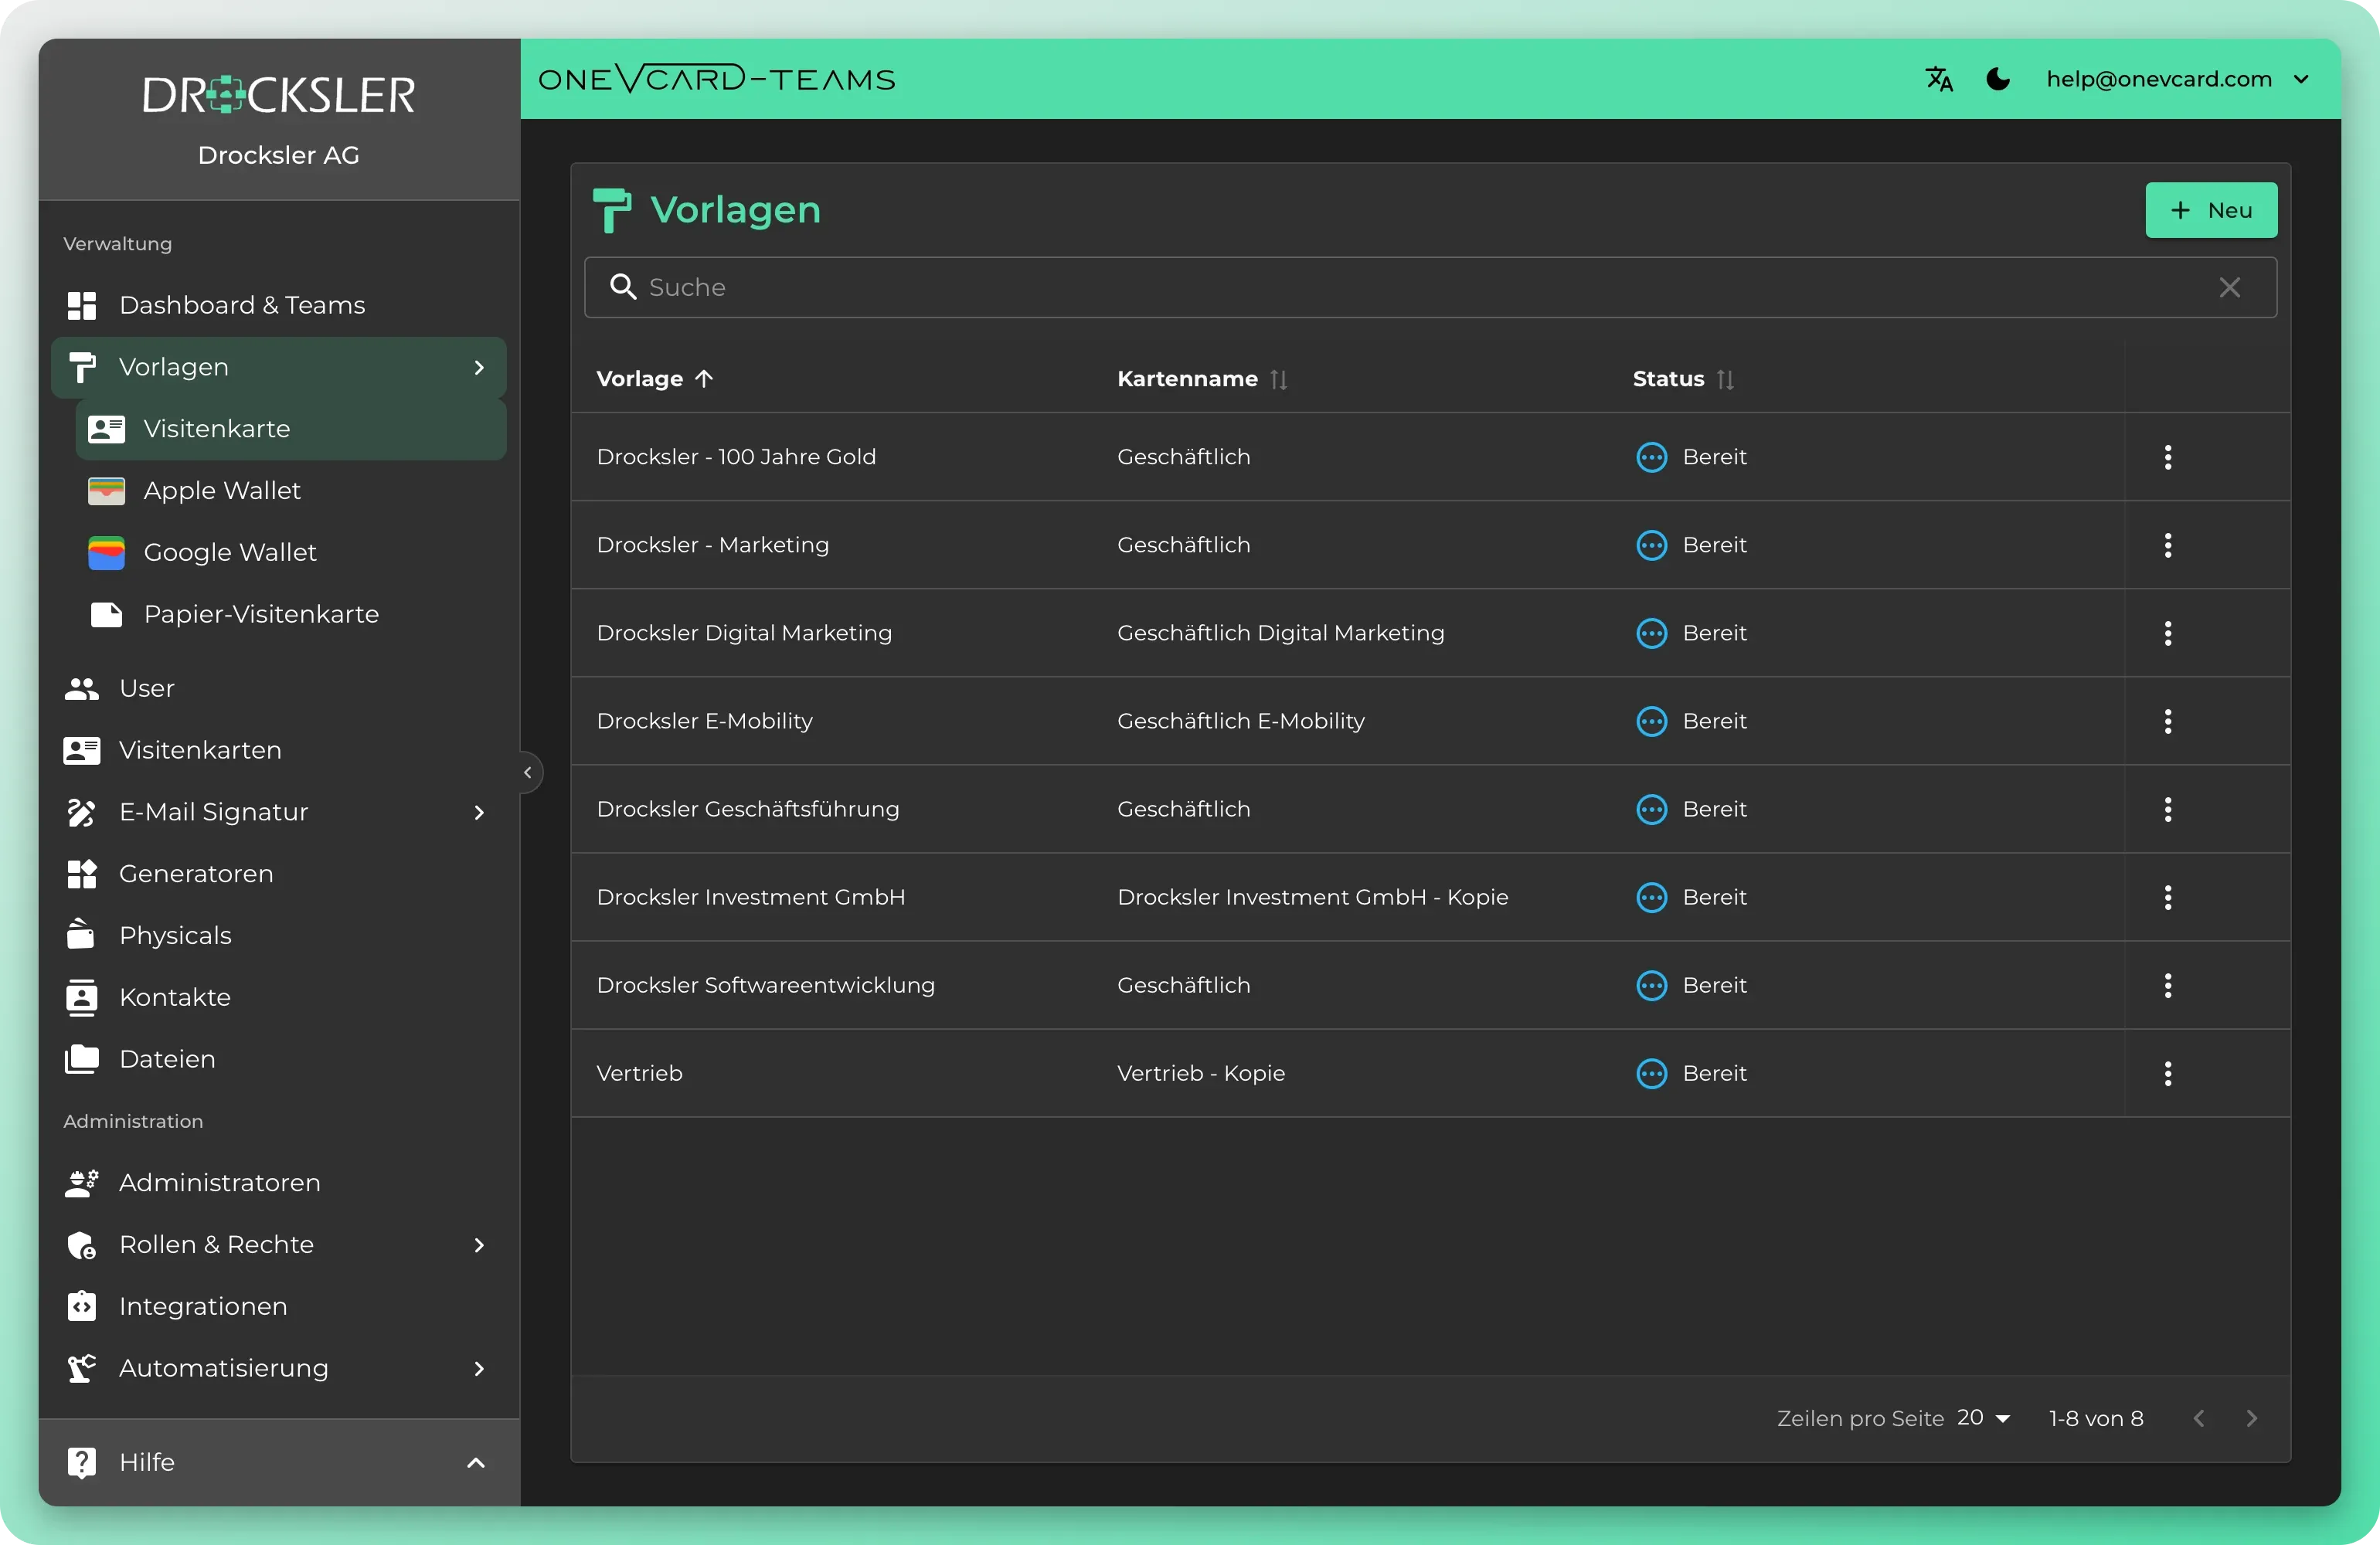Open actions menu for Drocksler - Marketing
This screenshot has width=2380, height=1545.
(2167, 545)
